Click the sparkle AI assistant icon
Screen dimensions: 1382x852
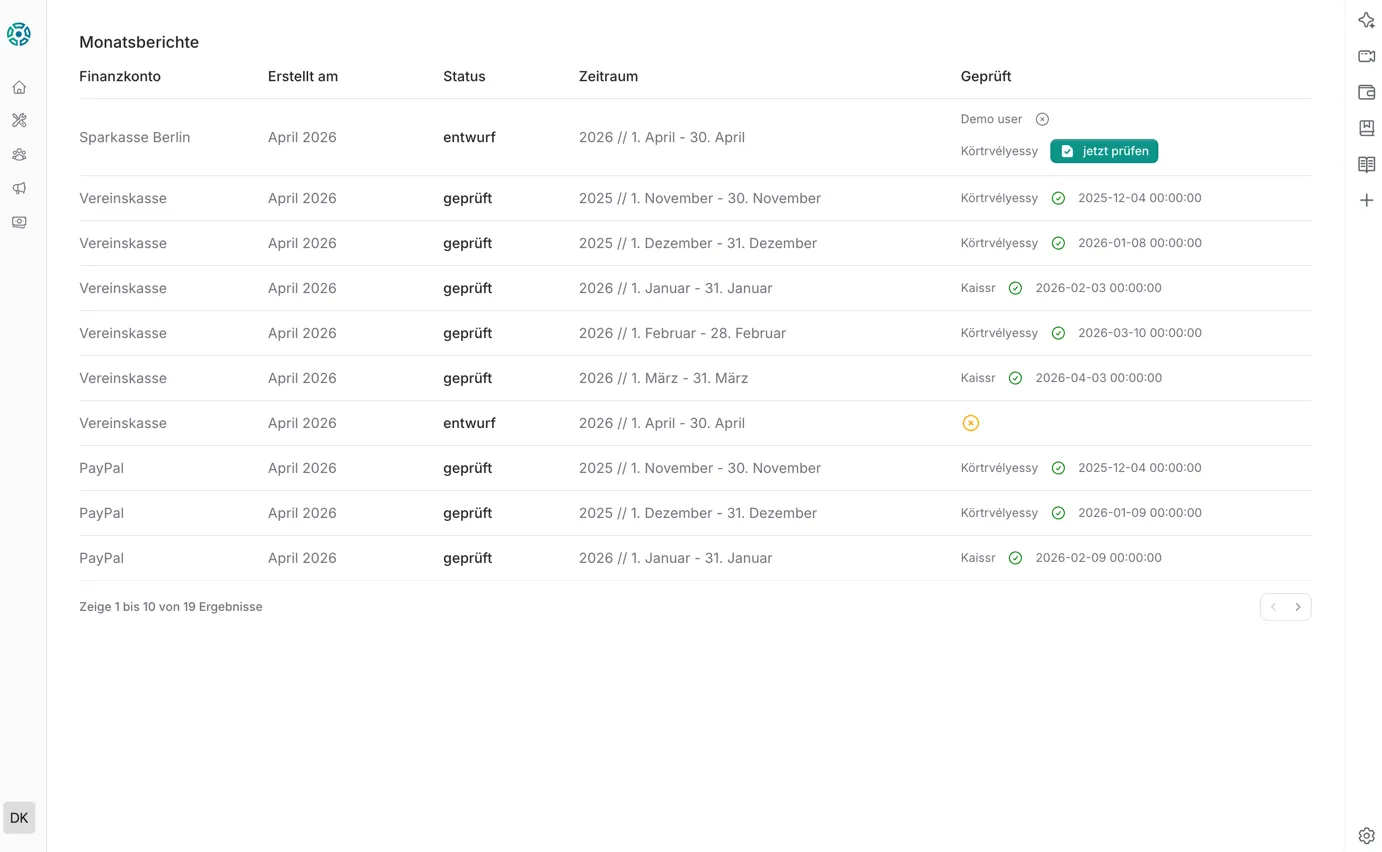(1366, 20)
